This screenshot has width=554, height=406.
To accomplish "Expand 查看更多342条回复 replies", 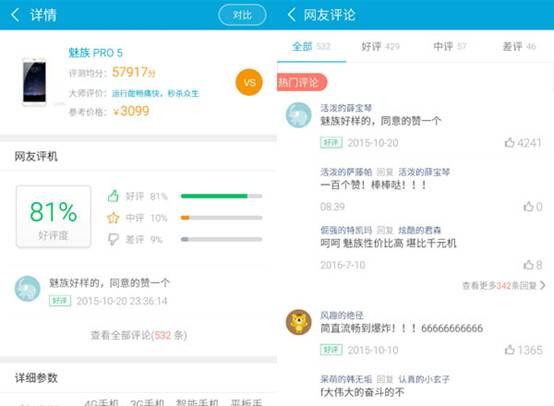I will coord(503,285).
